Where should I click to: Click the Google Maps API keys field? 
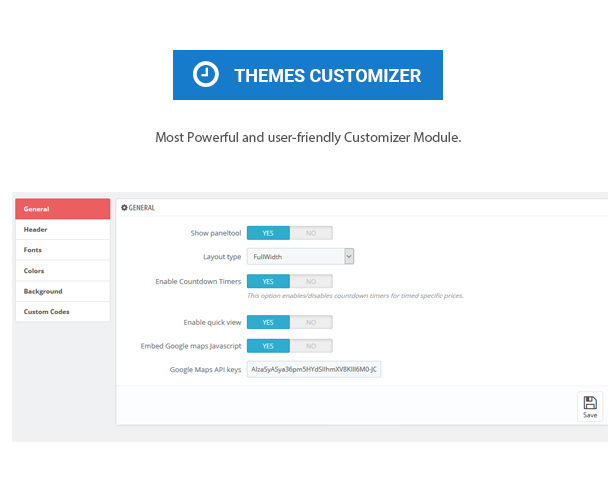click(313, 370)
